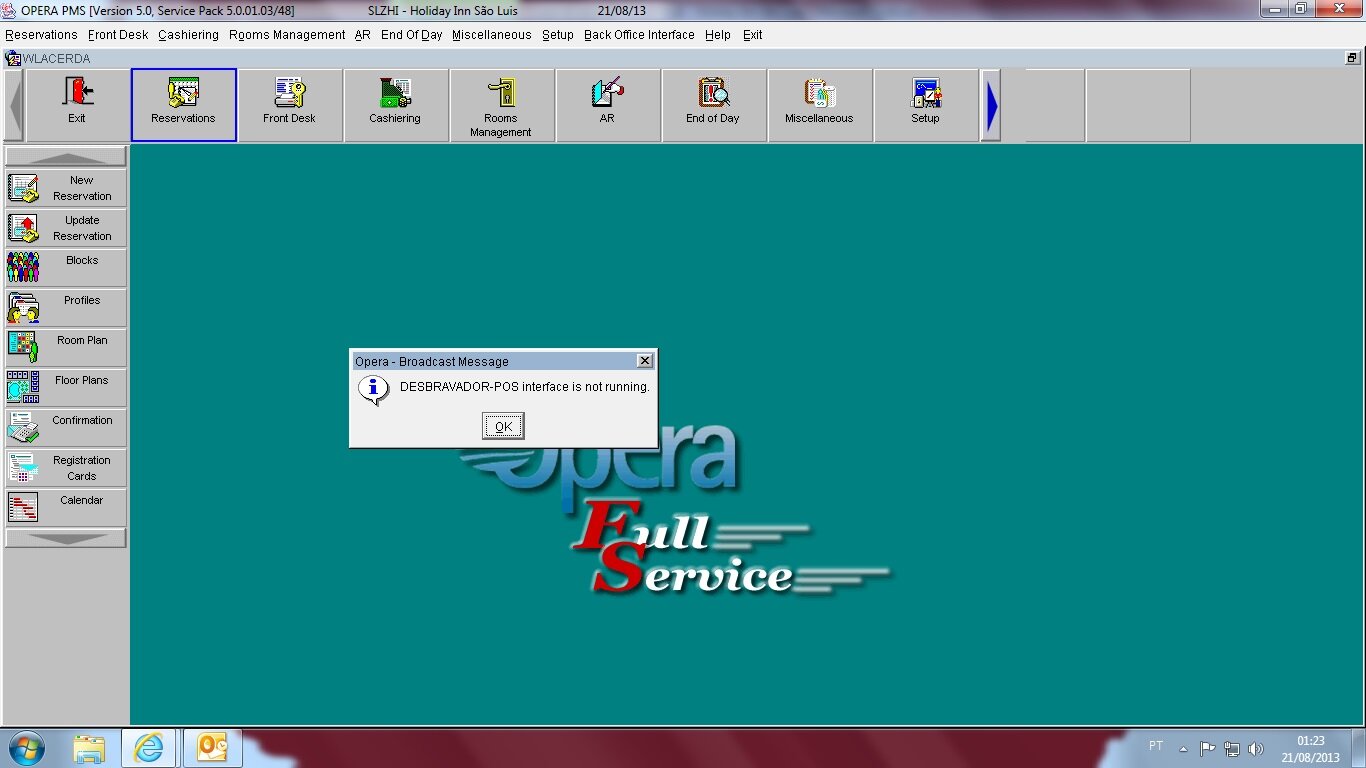The image size is (1366, 768).
Task: Click the DESBRAVADOR-POS interface message text
Action: tap(525, 387)
